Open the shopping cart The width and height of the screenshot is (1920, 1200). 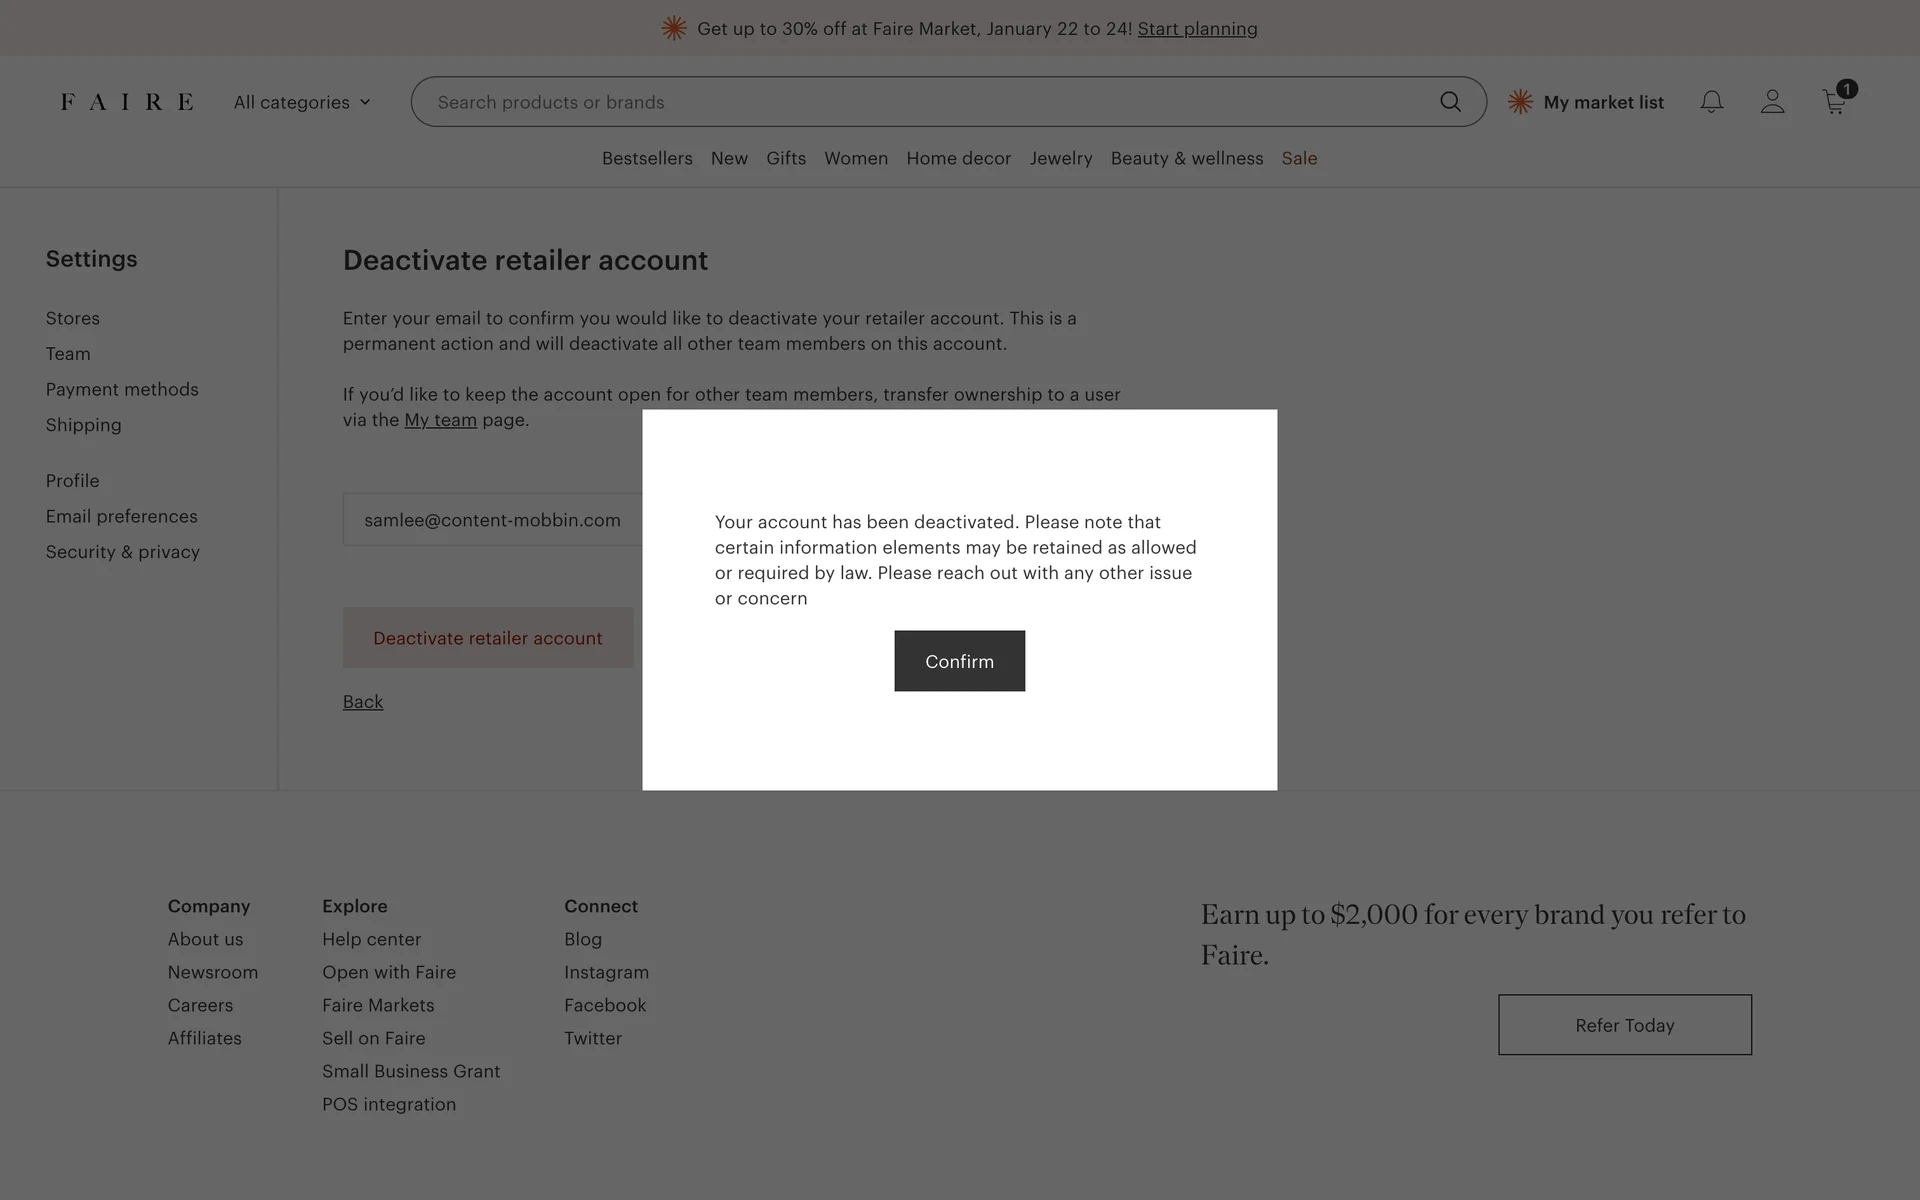pyautogui.click(x=1834, y=102)
